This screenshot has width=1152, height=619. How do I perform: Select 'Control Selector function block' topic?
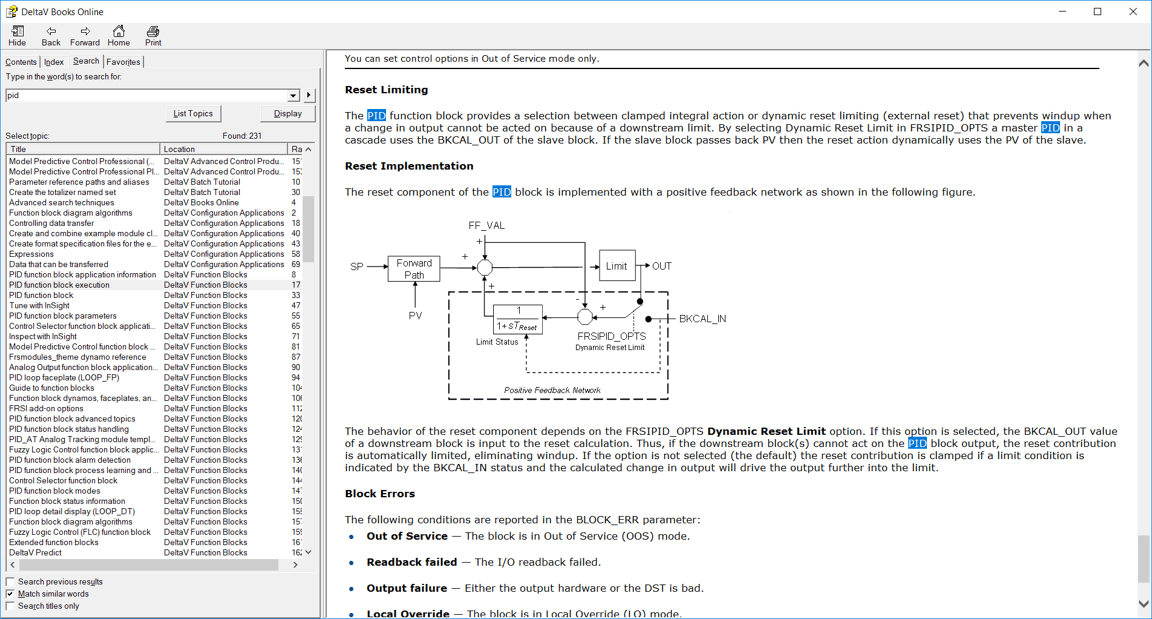tap(63, 480)
